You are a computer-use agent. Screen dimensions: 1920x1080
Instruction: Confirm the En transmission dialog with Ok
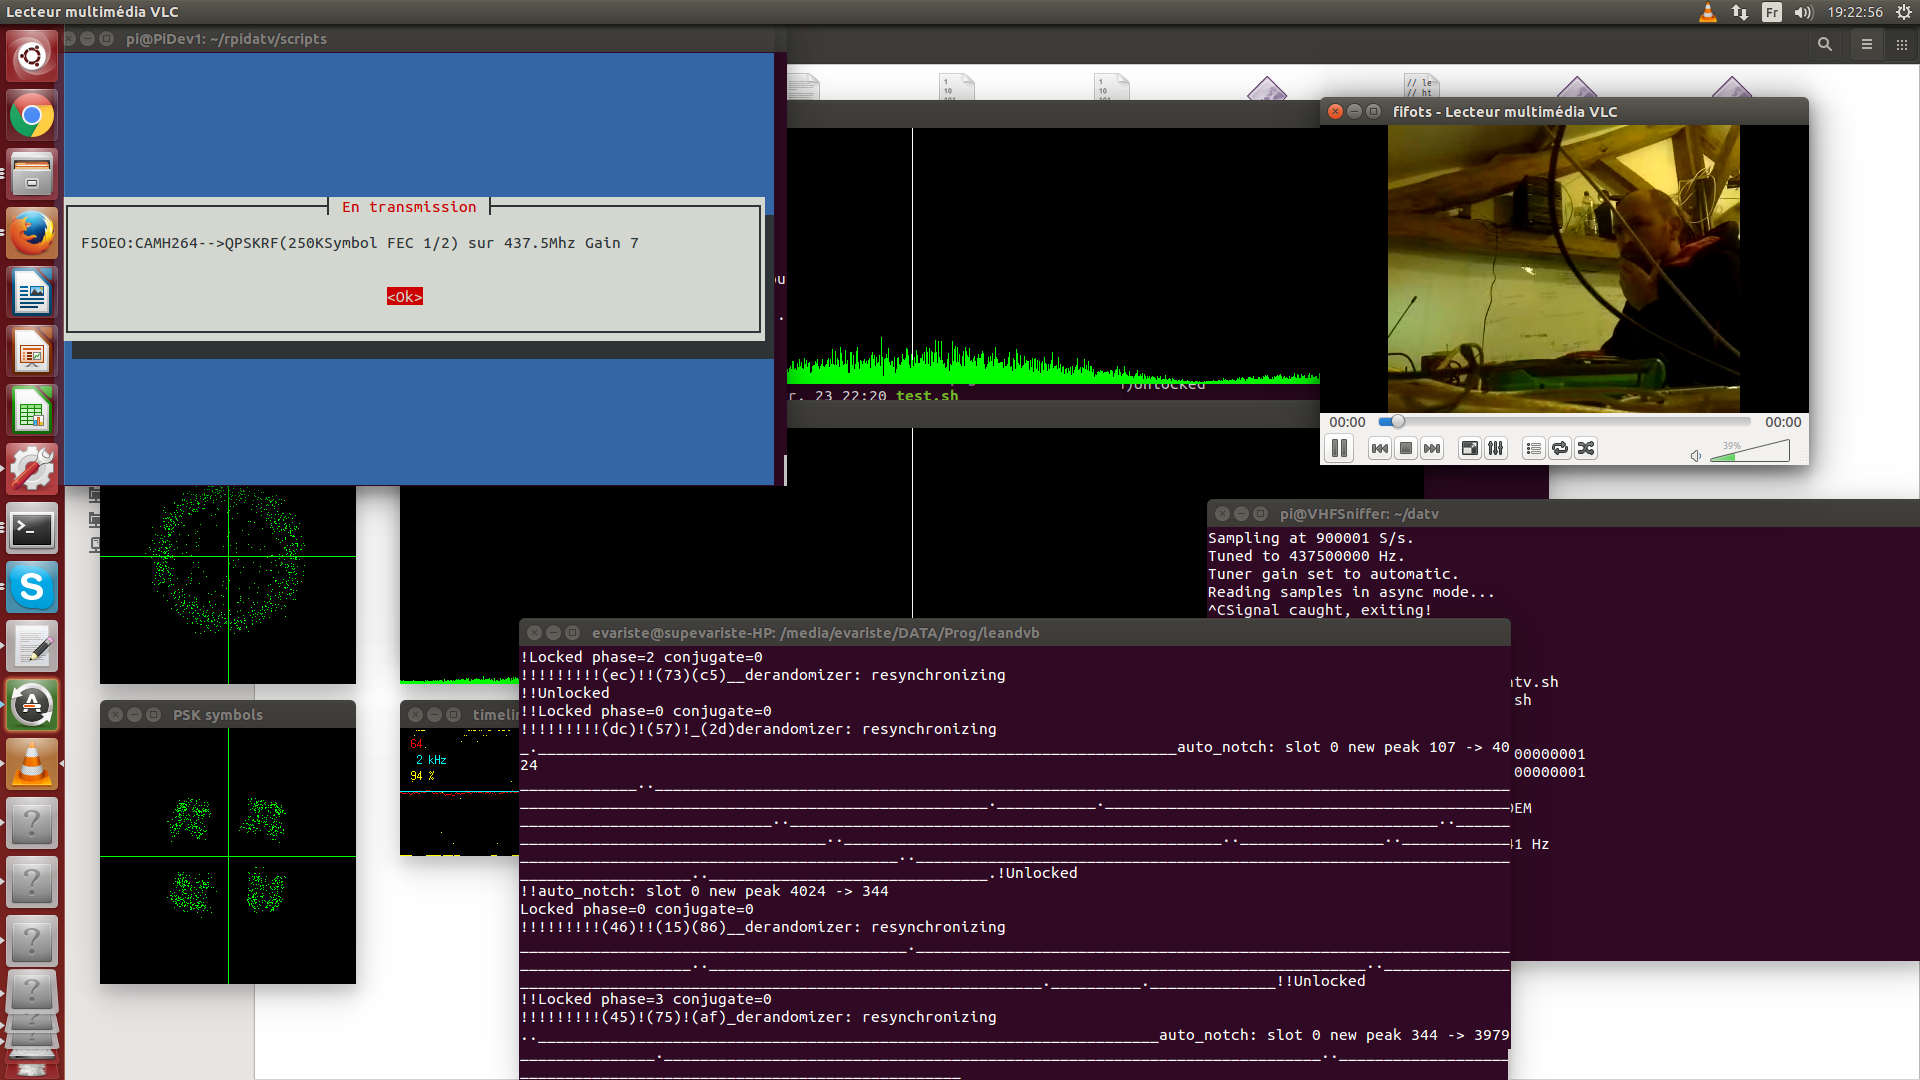[405, 297]
